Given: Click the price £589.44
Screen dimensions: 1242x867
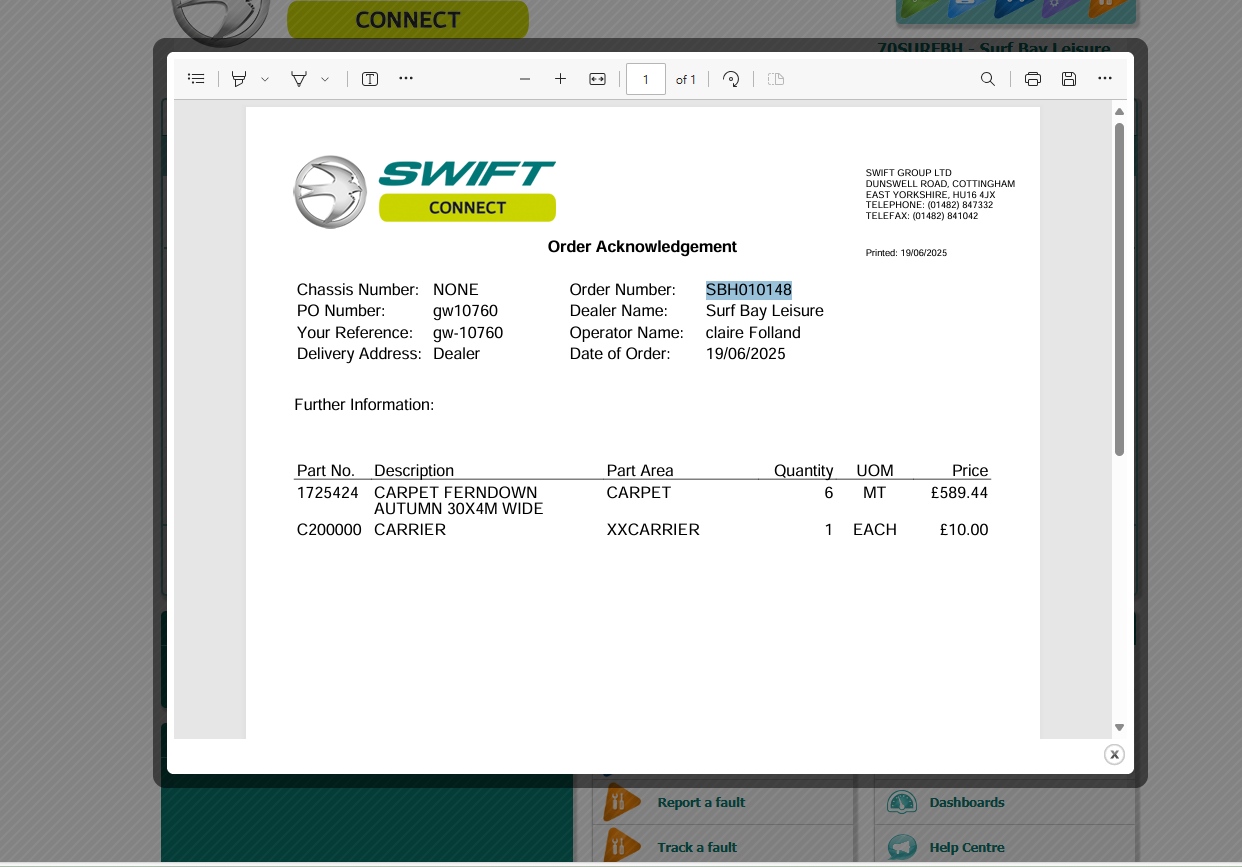Looking at the screenshot, I should 958,493.
